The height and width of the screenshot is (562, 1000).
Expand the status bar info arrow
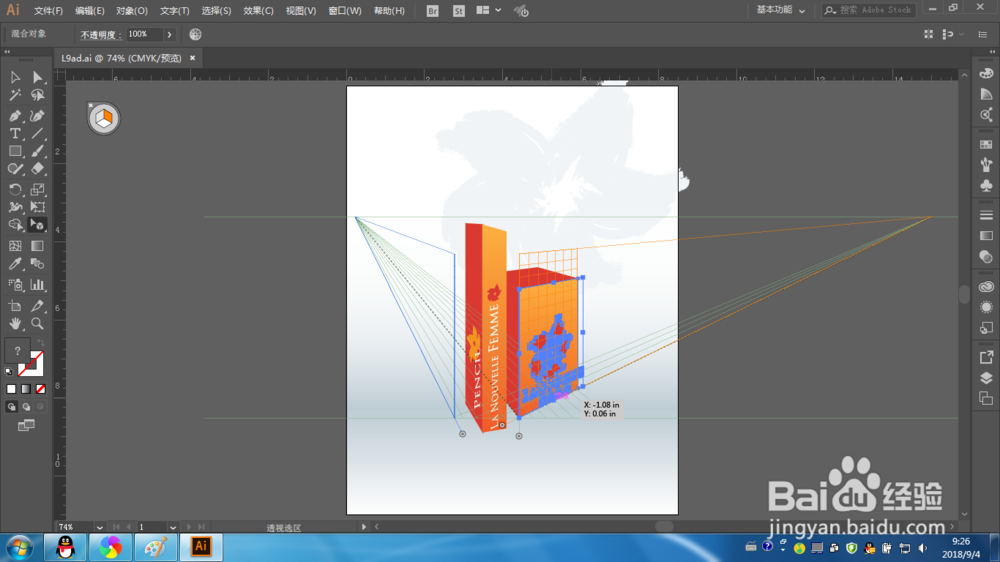(364, 527)
